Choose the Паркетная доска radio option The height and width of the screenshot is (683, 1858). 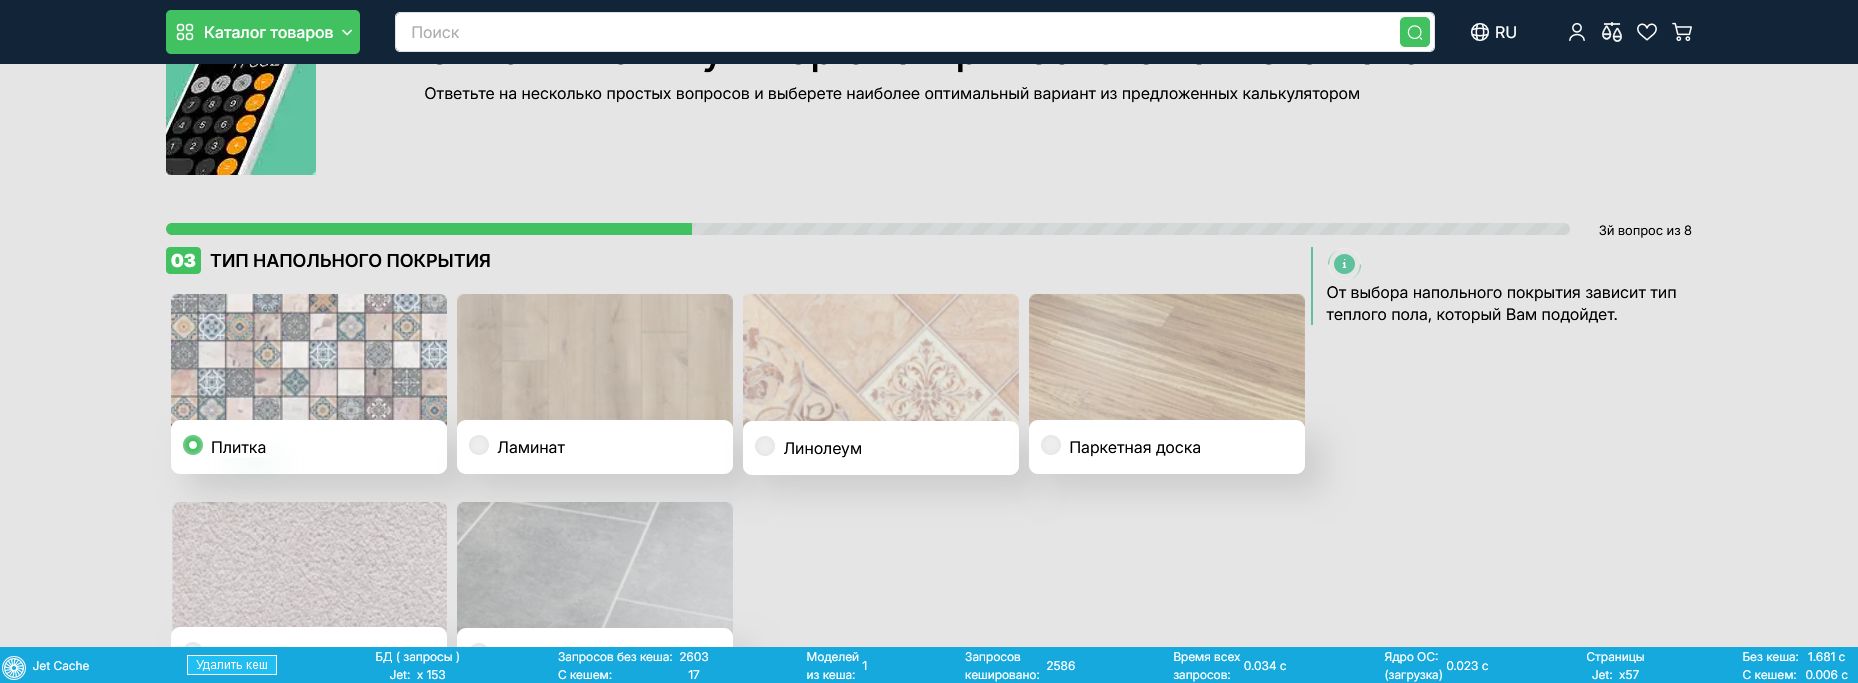click(1051, 445)
